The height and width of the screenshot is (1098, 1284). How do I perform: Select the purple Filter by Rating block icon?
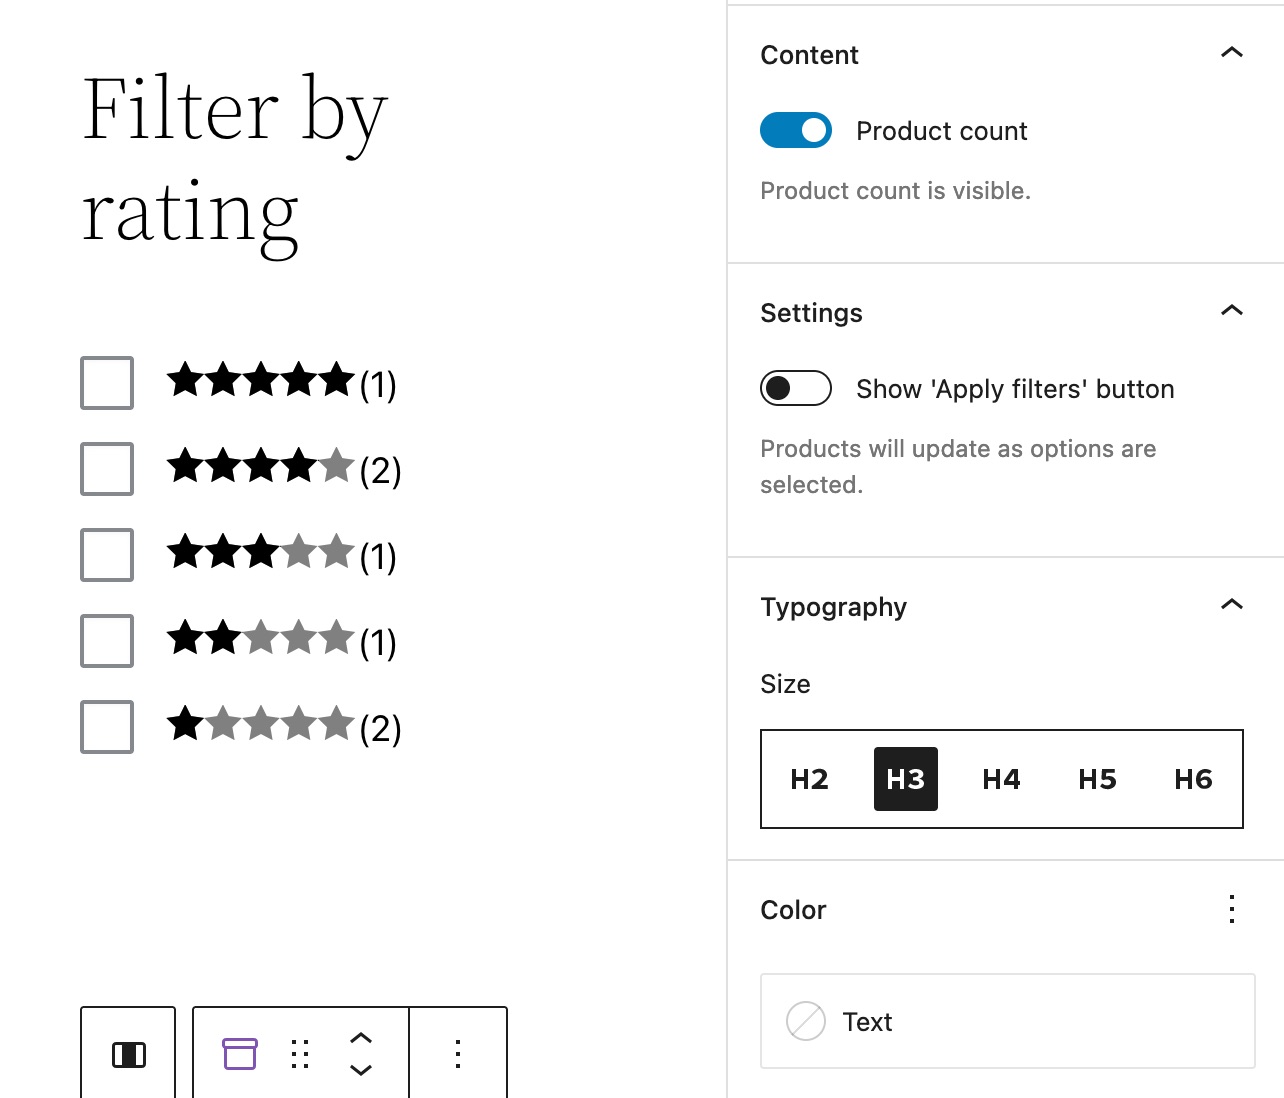click(239, 1054)
